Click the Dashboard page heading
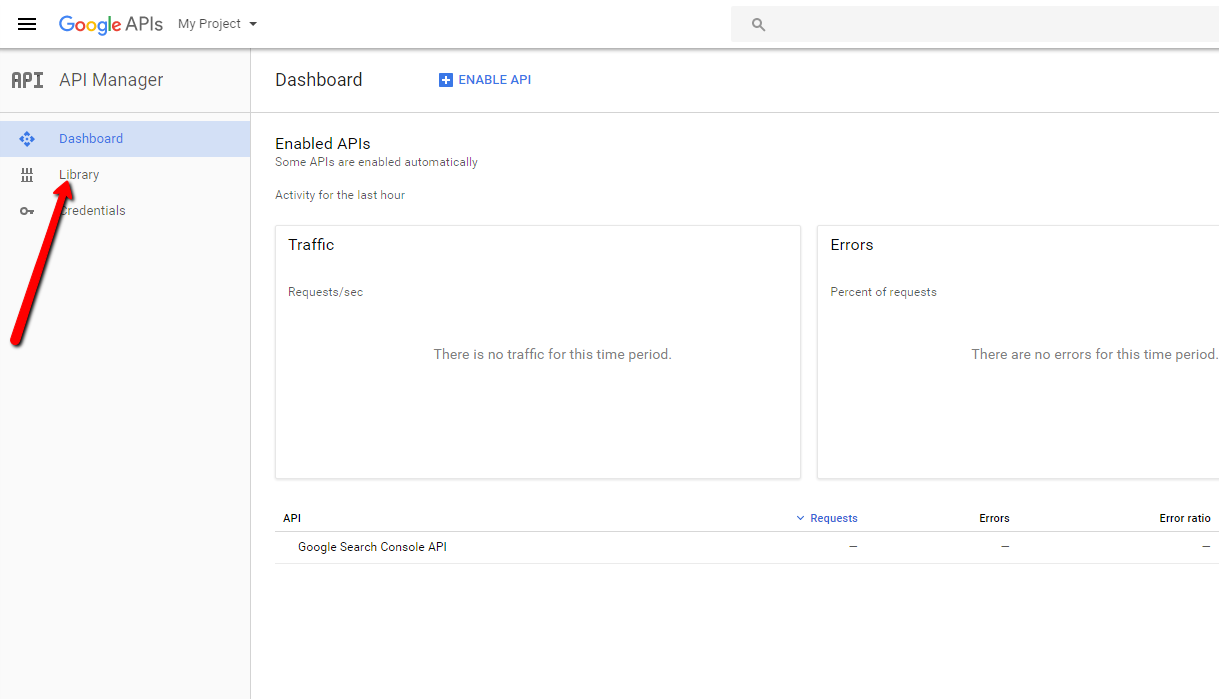 [319, 80]
